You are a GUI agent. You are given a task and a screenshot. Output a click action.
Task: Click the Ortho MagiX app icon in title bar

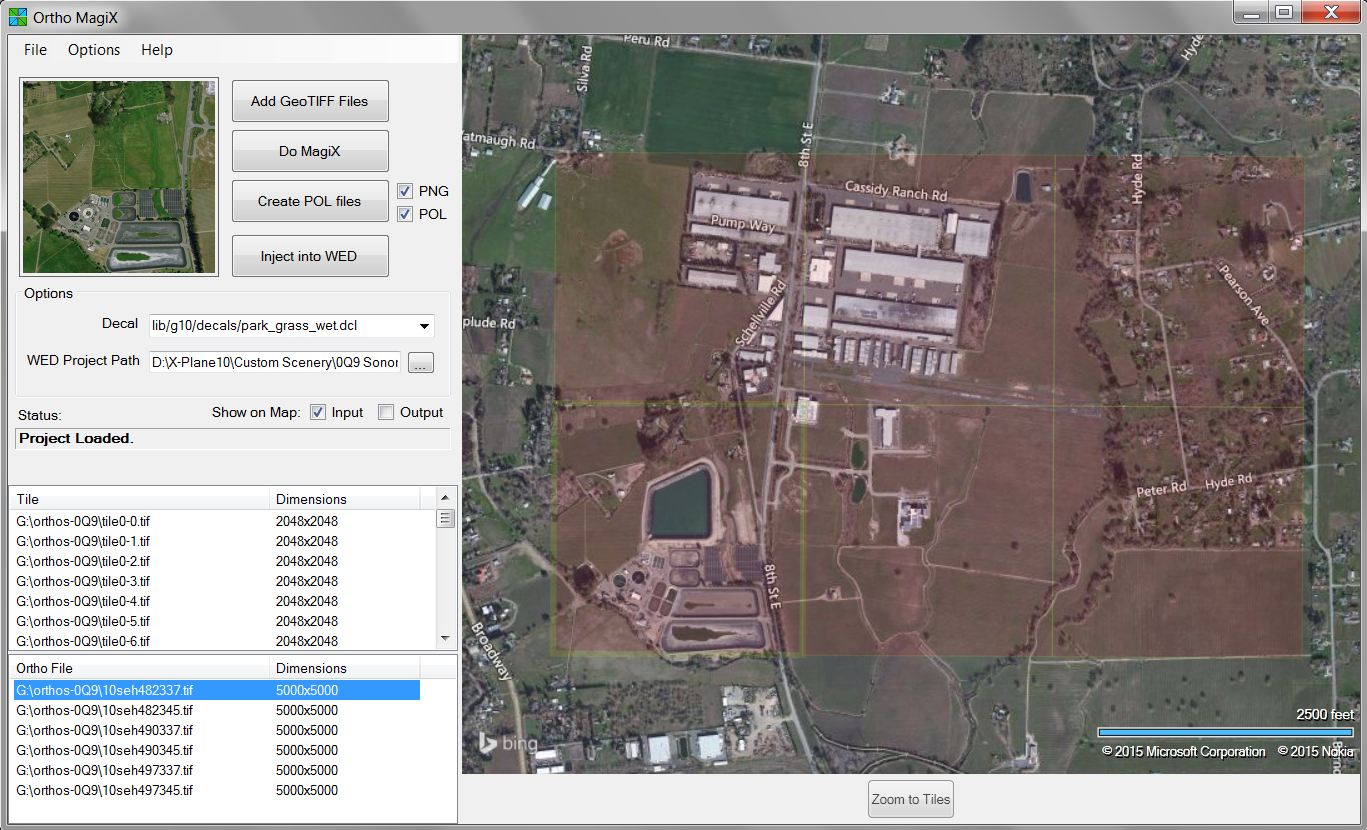click(17, 16)
